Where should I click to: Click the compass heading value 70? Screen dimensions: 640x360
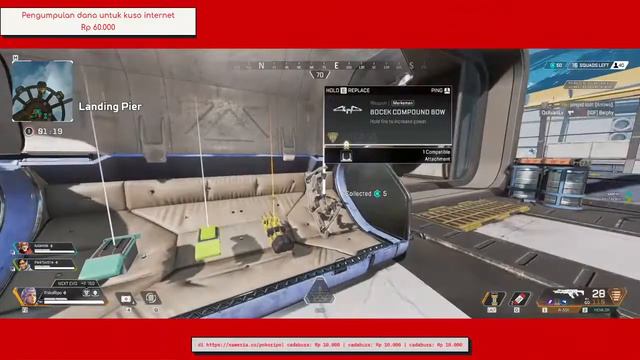(320, 75)
